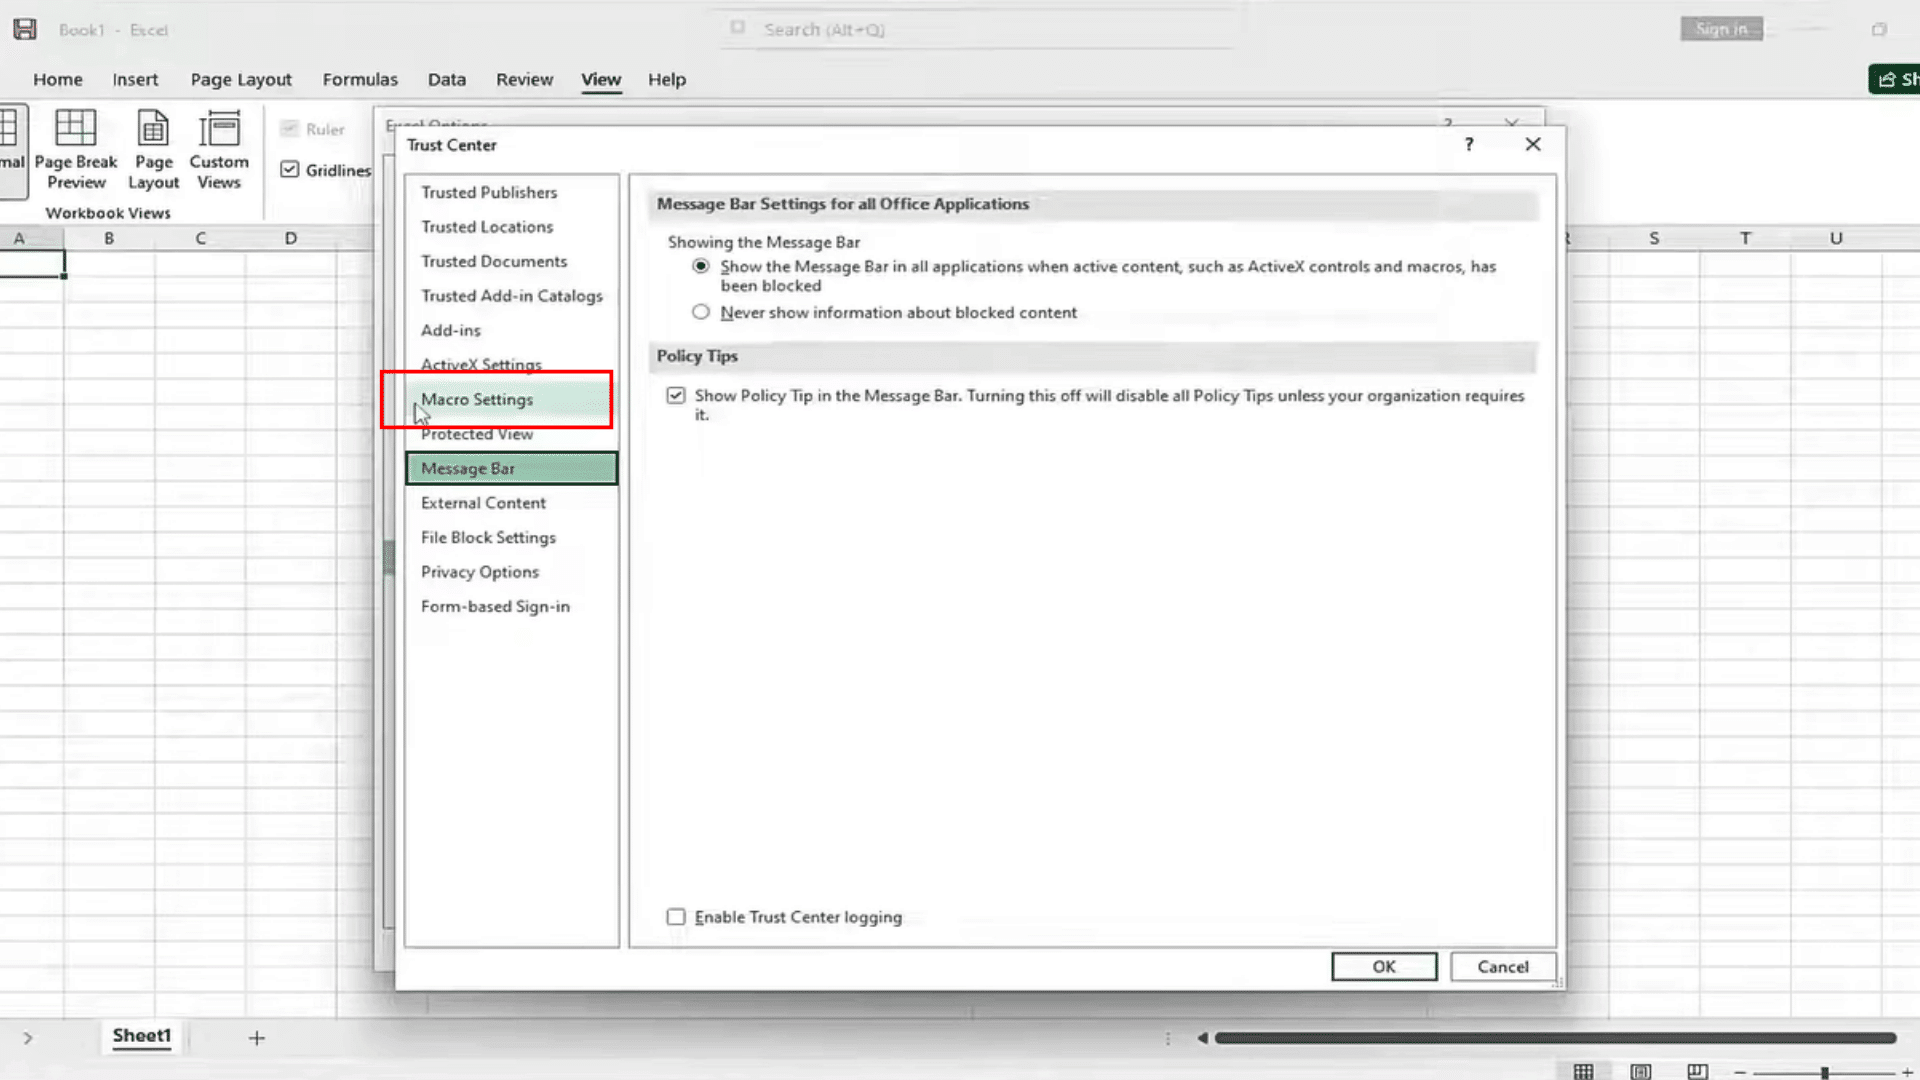Viewport: 1920px width, 1080px height.
Task: Click the sheet tab bar divider dots
Action: 1168,1038
